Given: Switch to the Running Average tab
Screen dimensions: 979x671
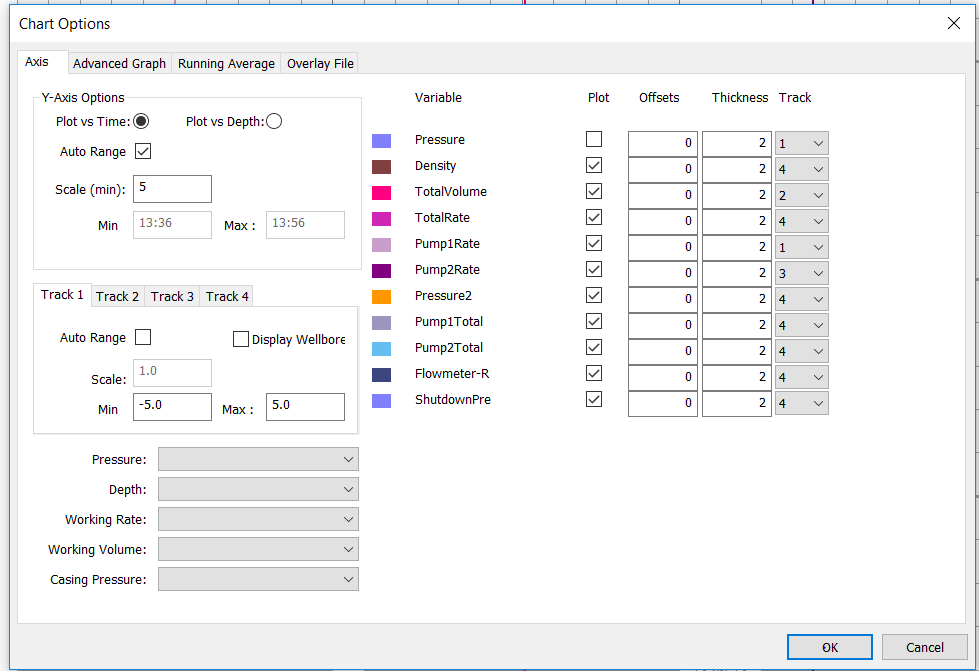Looking at the screenshot, I should [226, 63].
